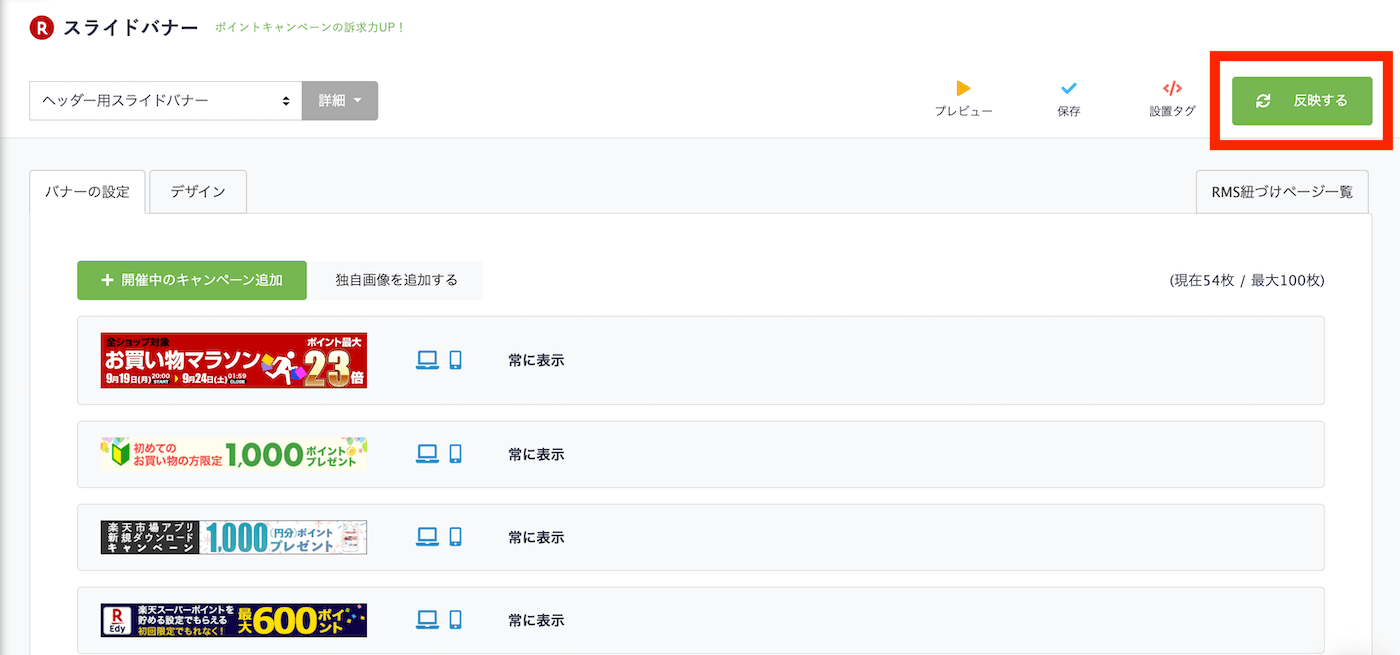This screenshot has height=655, width=1400.
Task: Click the orange プレビュー play icon
Action: 963,88
